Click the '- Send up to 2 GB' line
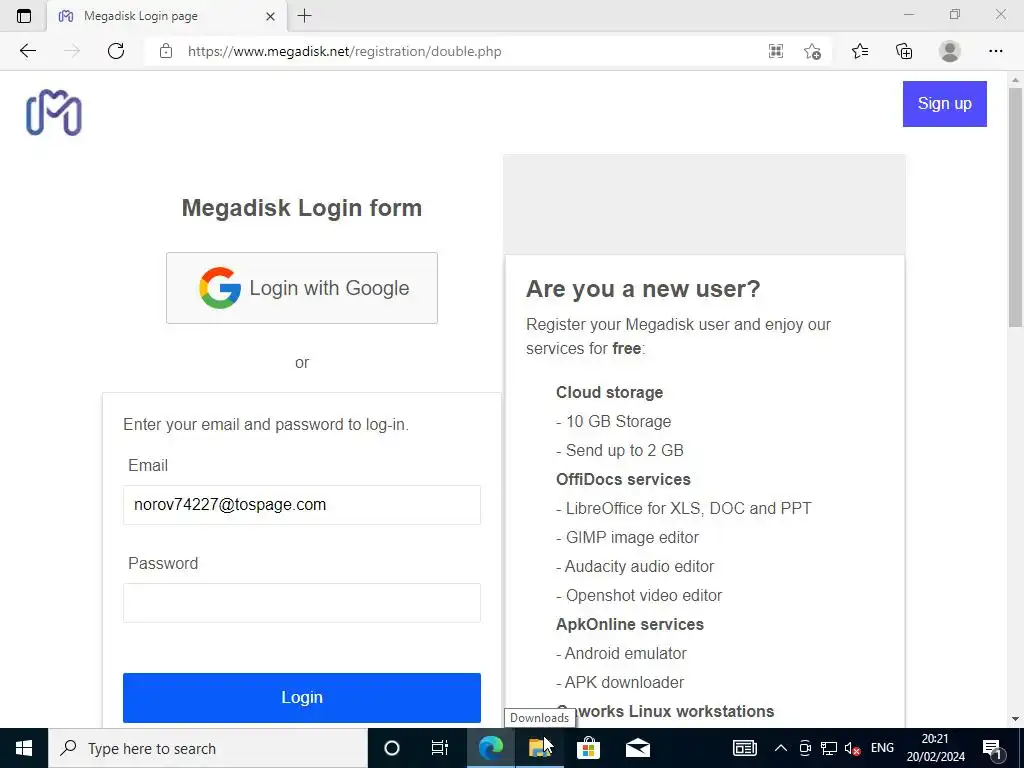The width and height of the screenshot is (1024, 768). pyautogui.click(x=620, y=450)
